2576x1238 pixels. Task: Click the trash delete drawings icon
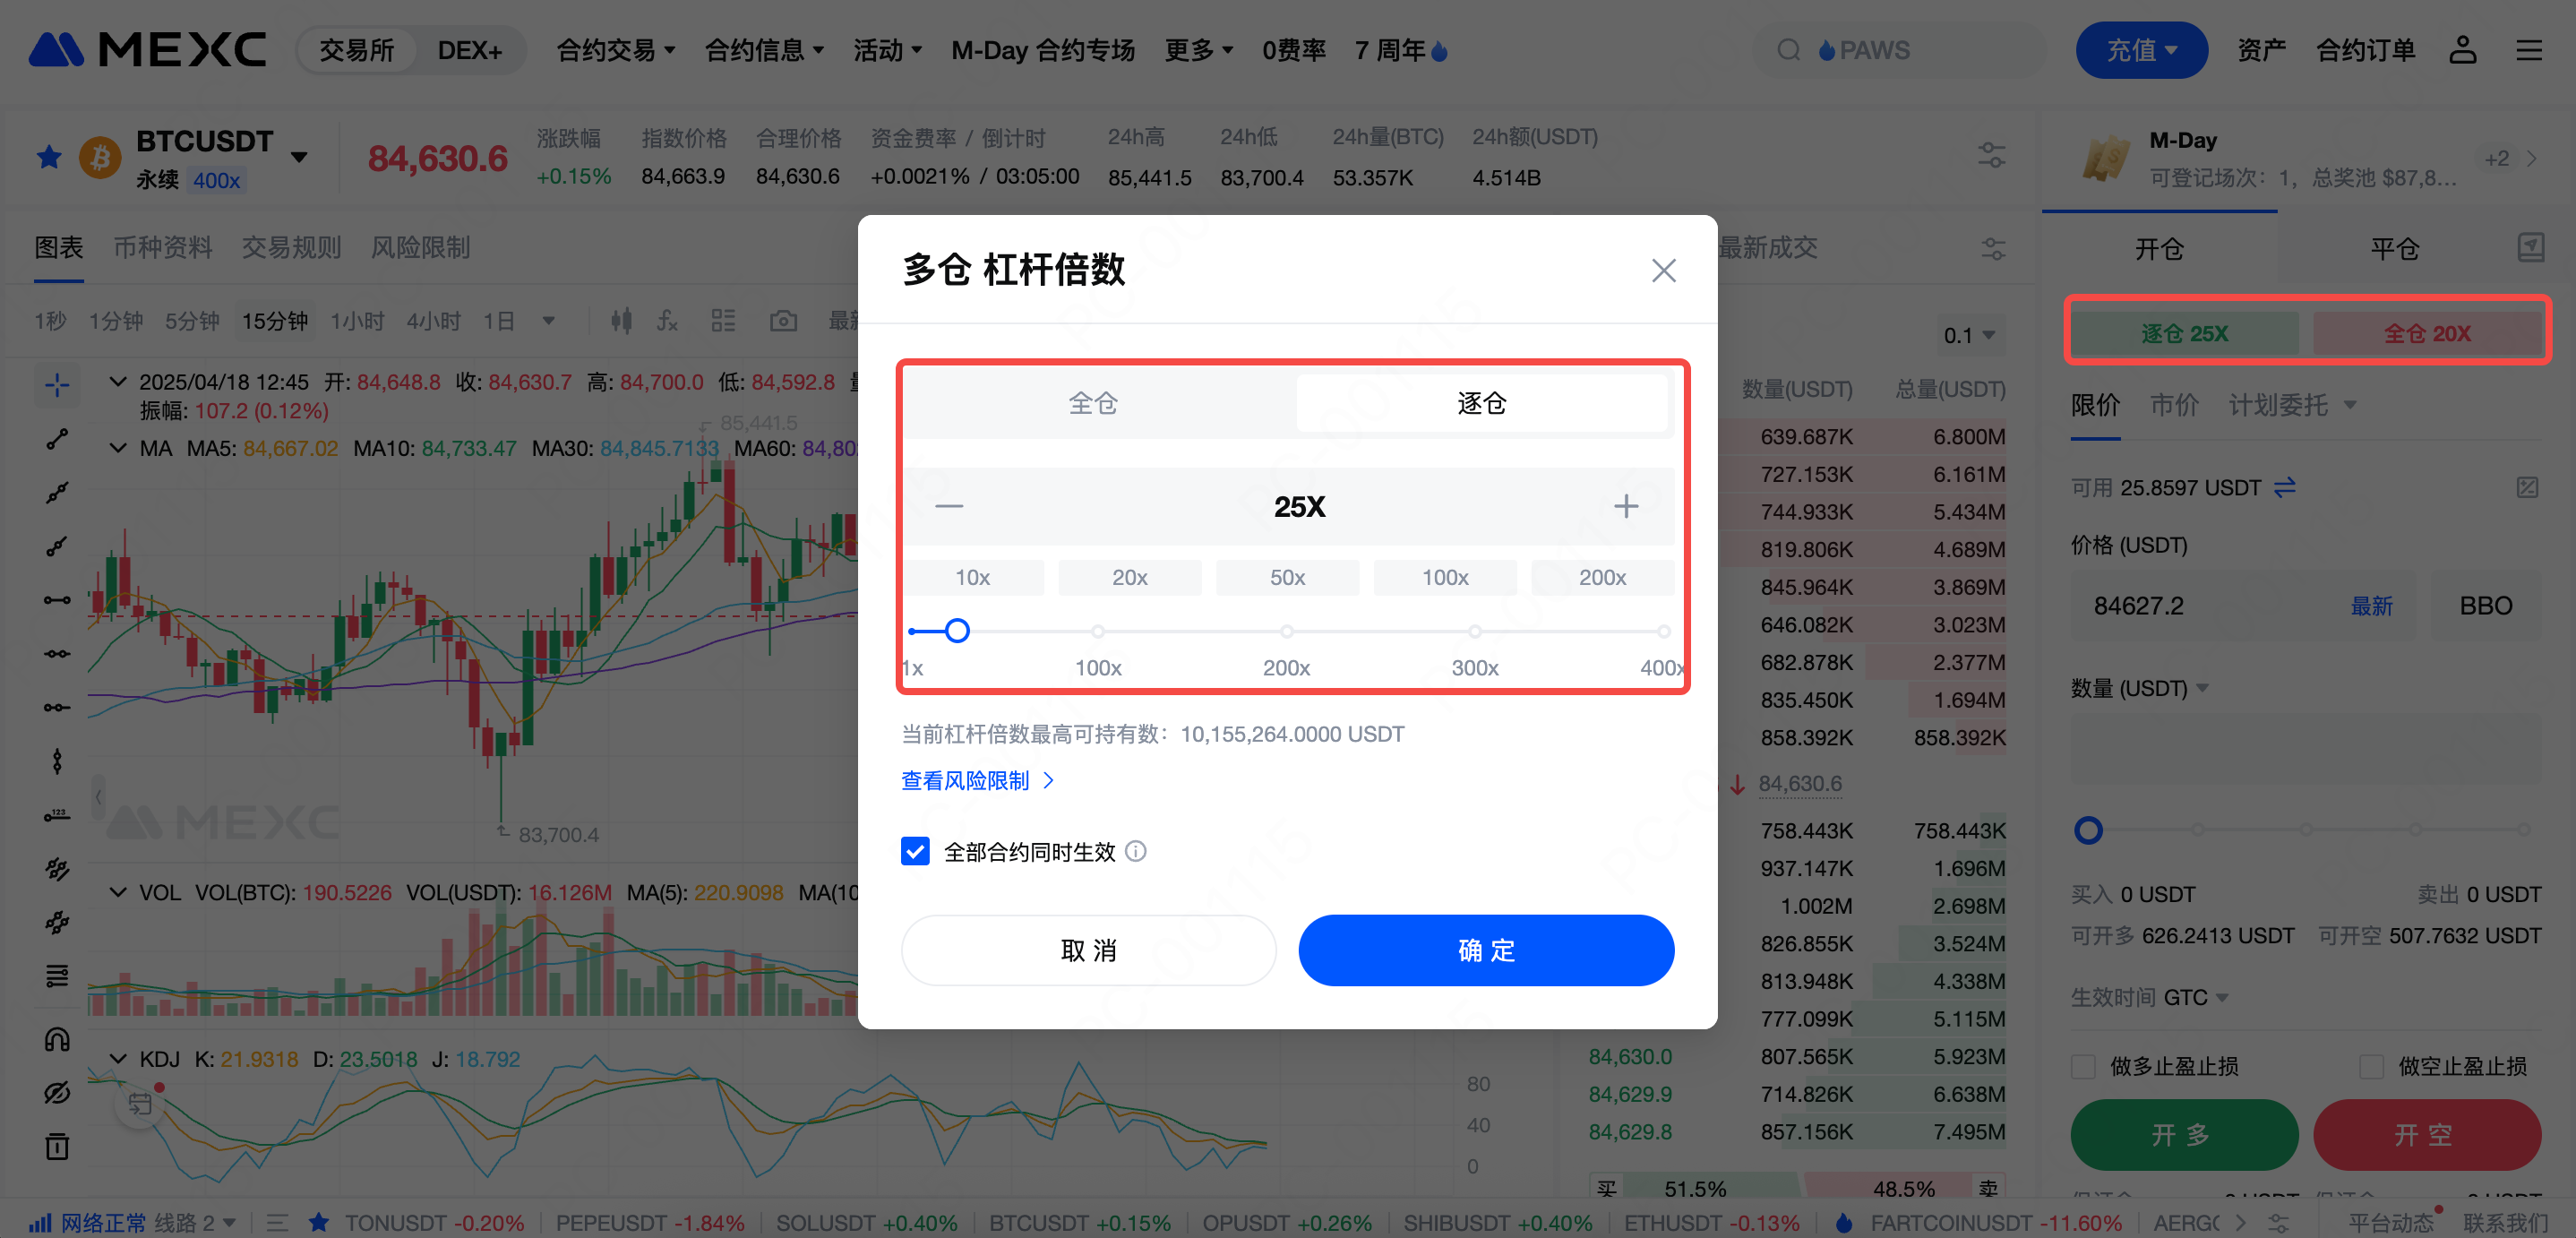tap(57, 1146)
